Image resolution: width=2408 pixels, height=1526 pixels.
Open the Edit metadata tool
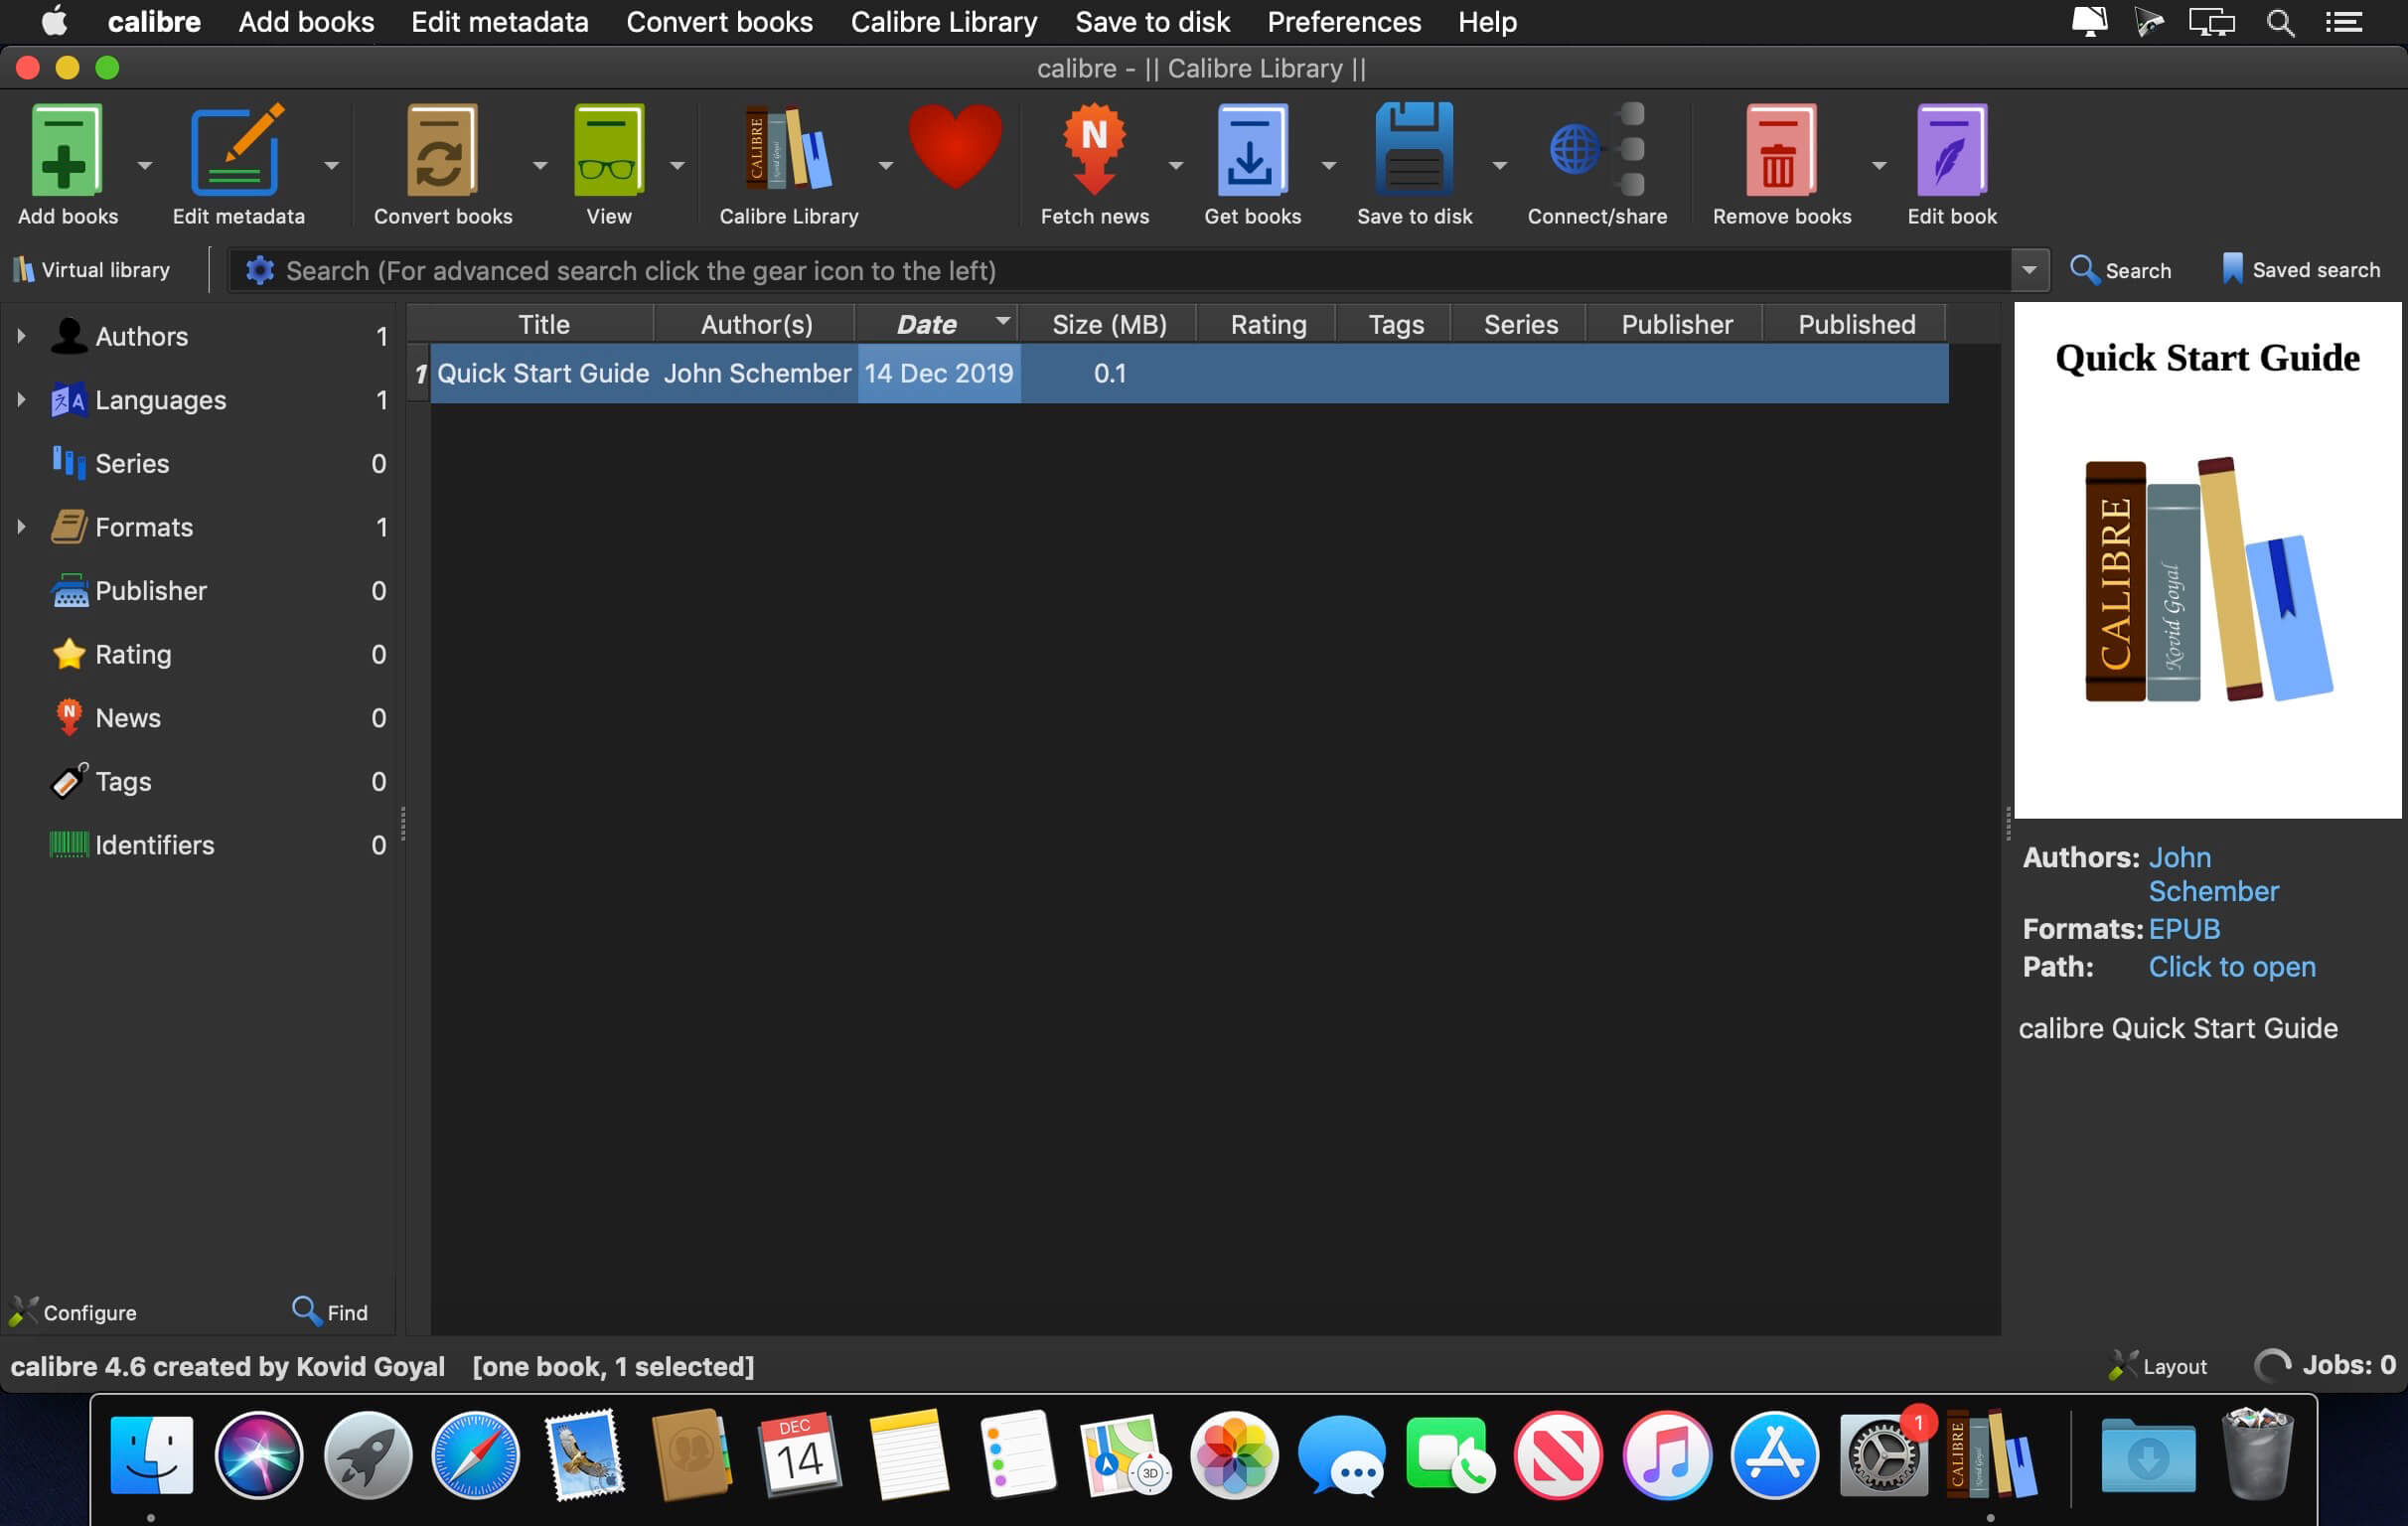(x=237, y=150)
